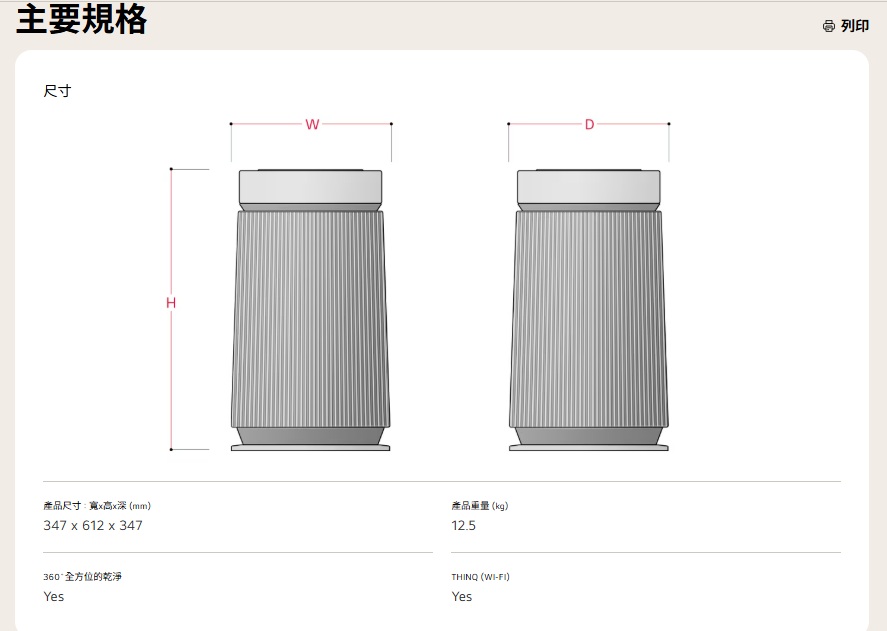This screenshot has height=631, width=887.
Task: Click the 主要規格 heading
Action: tap(82, 20)
